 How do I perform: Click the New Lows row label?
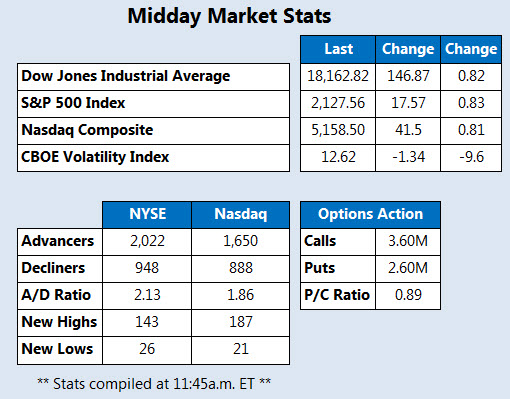(57, 349)
